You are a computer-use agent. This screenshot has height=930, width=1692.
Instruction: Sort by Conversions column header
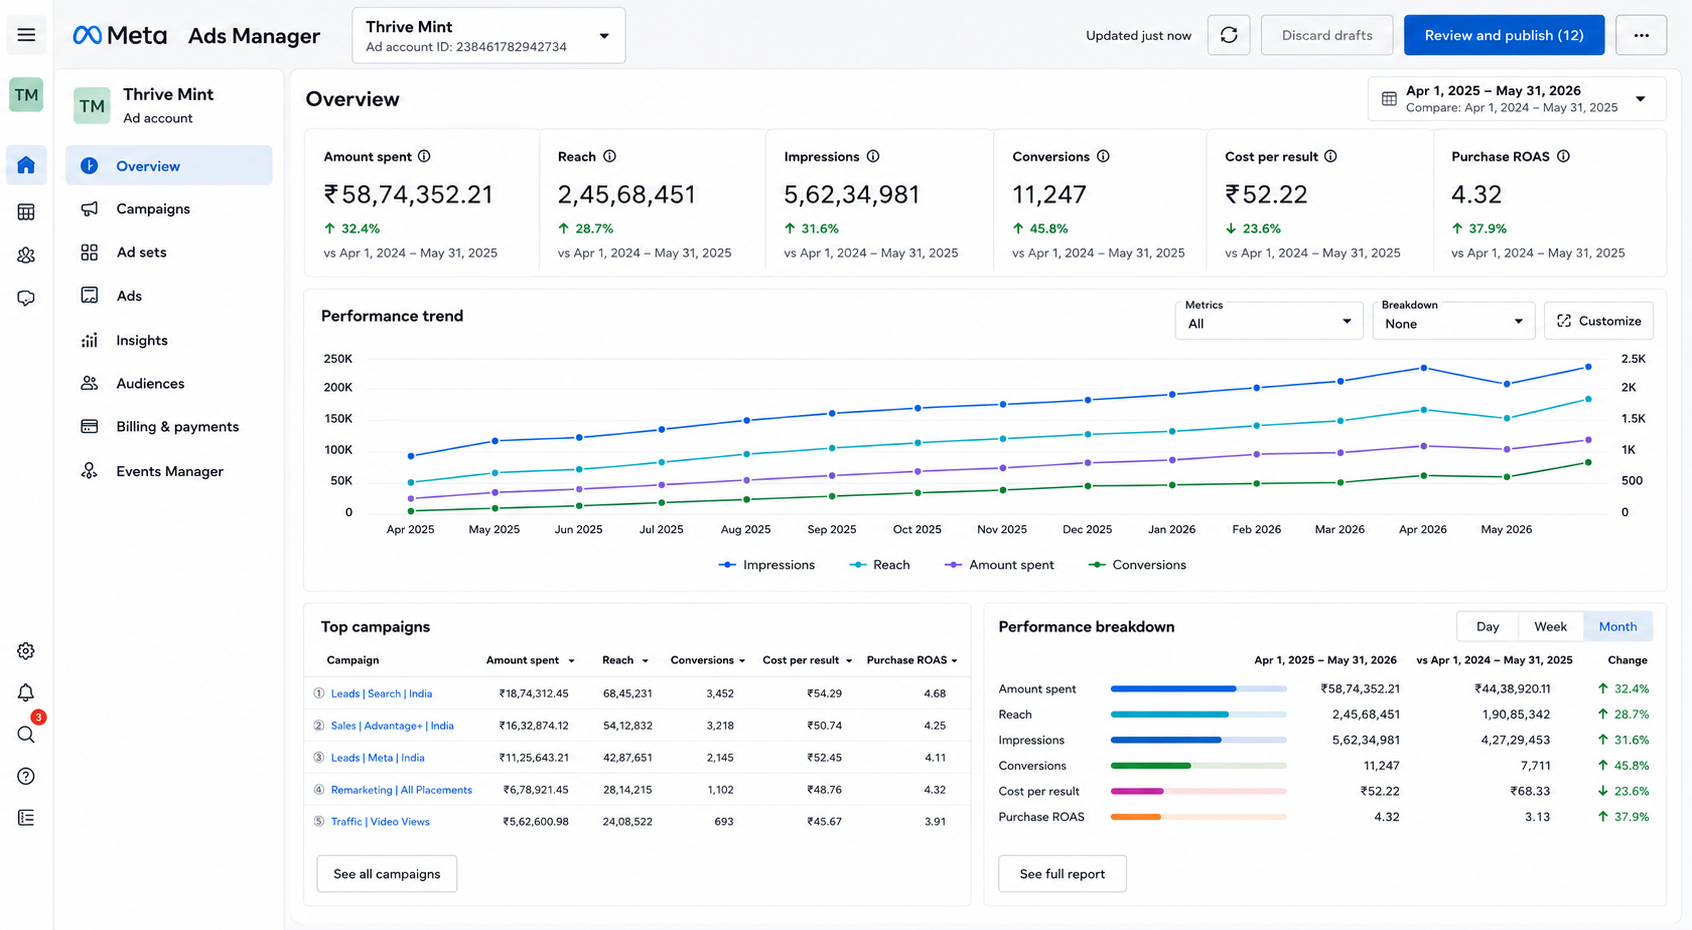click(708, 660)
